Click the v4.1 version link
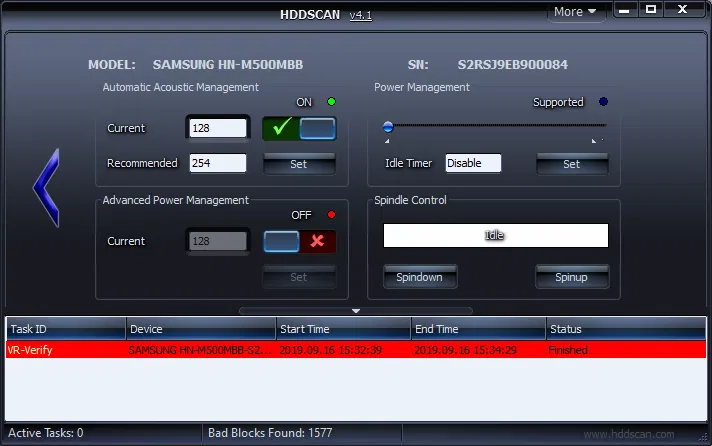712x446 pixels. click(x=361, y=15)
